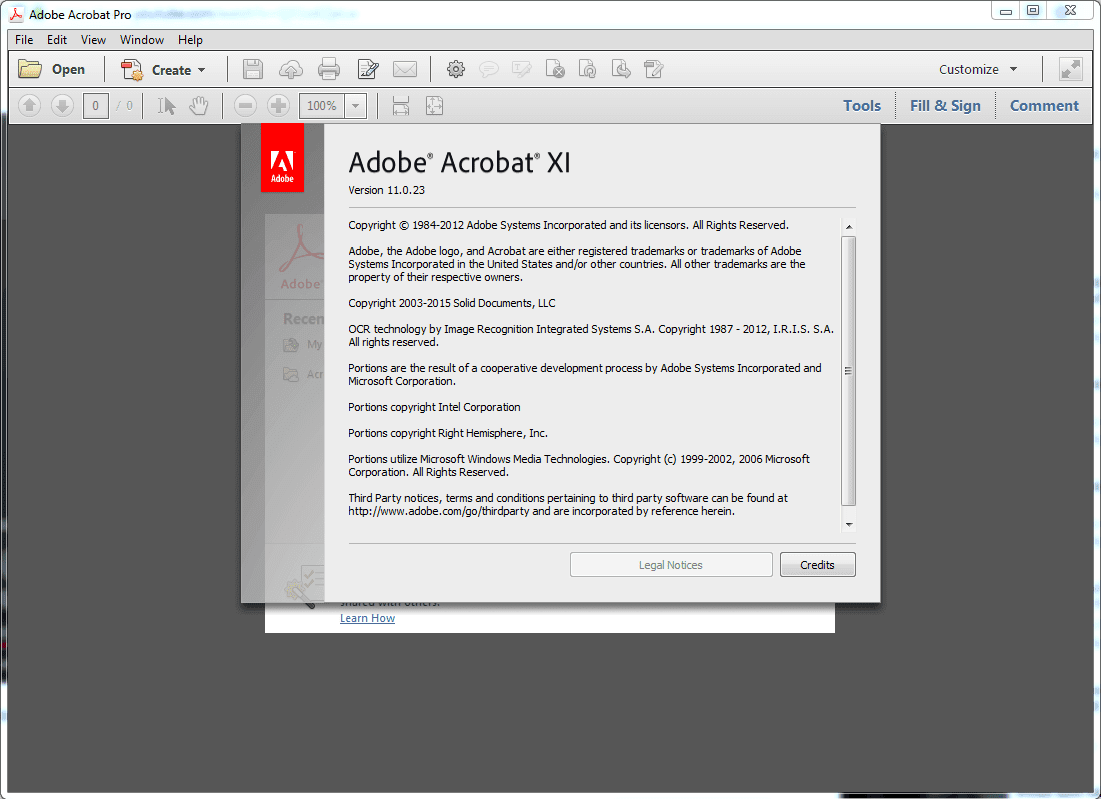
Task: Open the Help menu
Action: (x=190, y=40)
